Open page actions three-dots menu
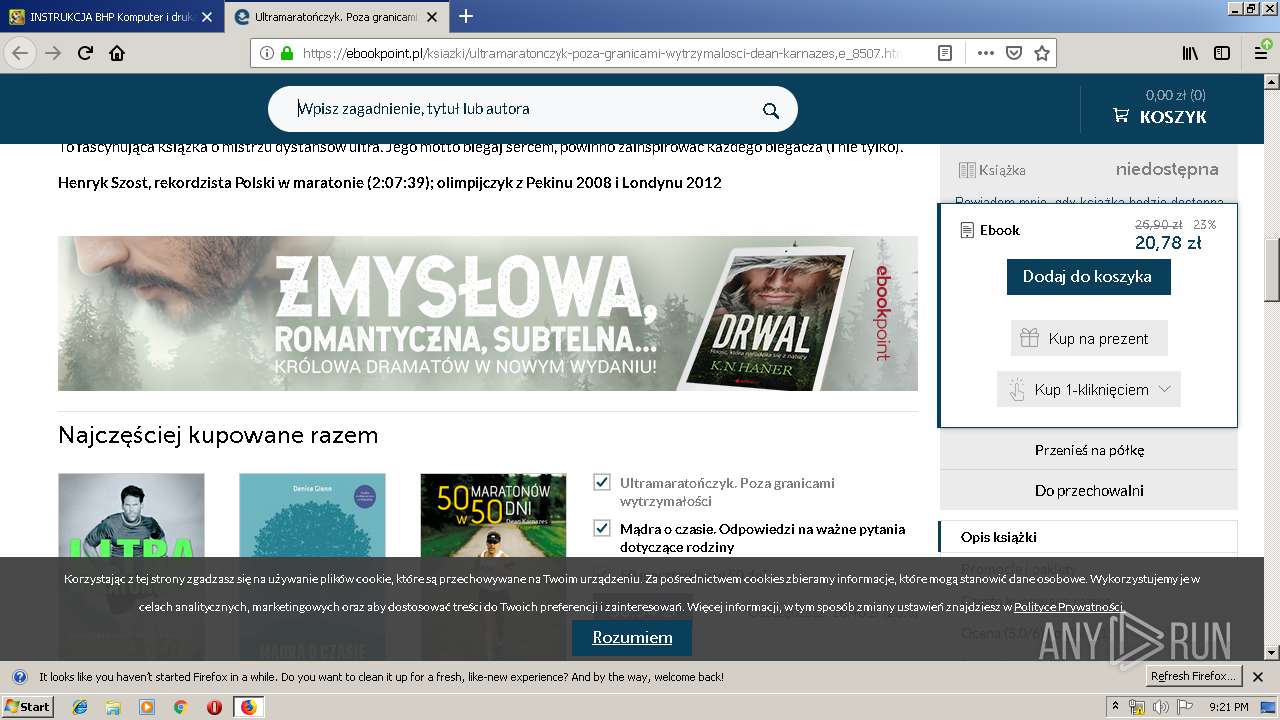Viewport: 1280px width, 720px height. pyautogui.click(x=985, y=53)
